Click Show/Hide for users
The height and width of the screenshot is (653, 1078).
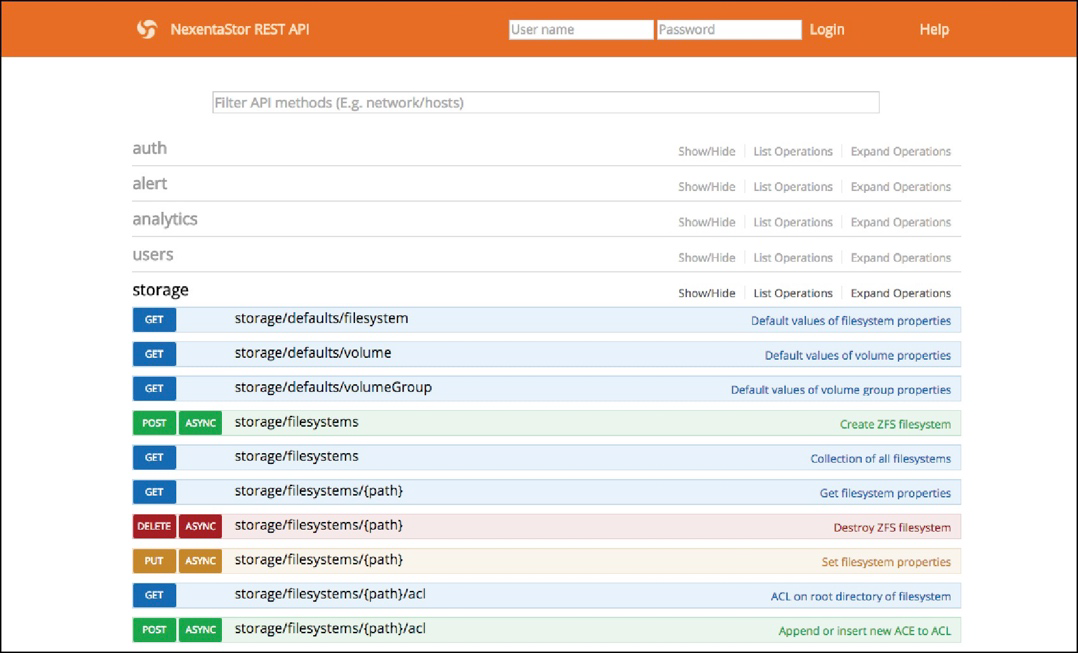(x=707, y=258)
